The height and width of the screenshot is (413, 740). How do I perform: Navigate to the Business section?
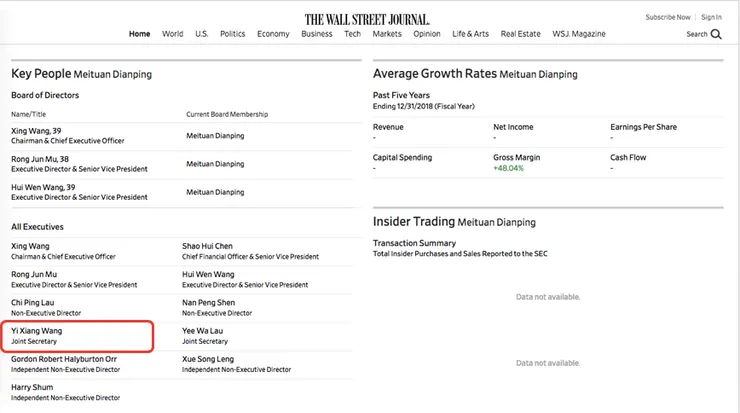click(316, 34)
